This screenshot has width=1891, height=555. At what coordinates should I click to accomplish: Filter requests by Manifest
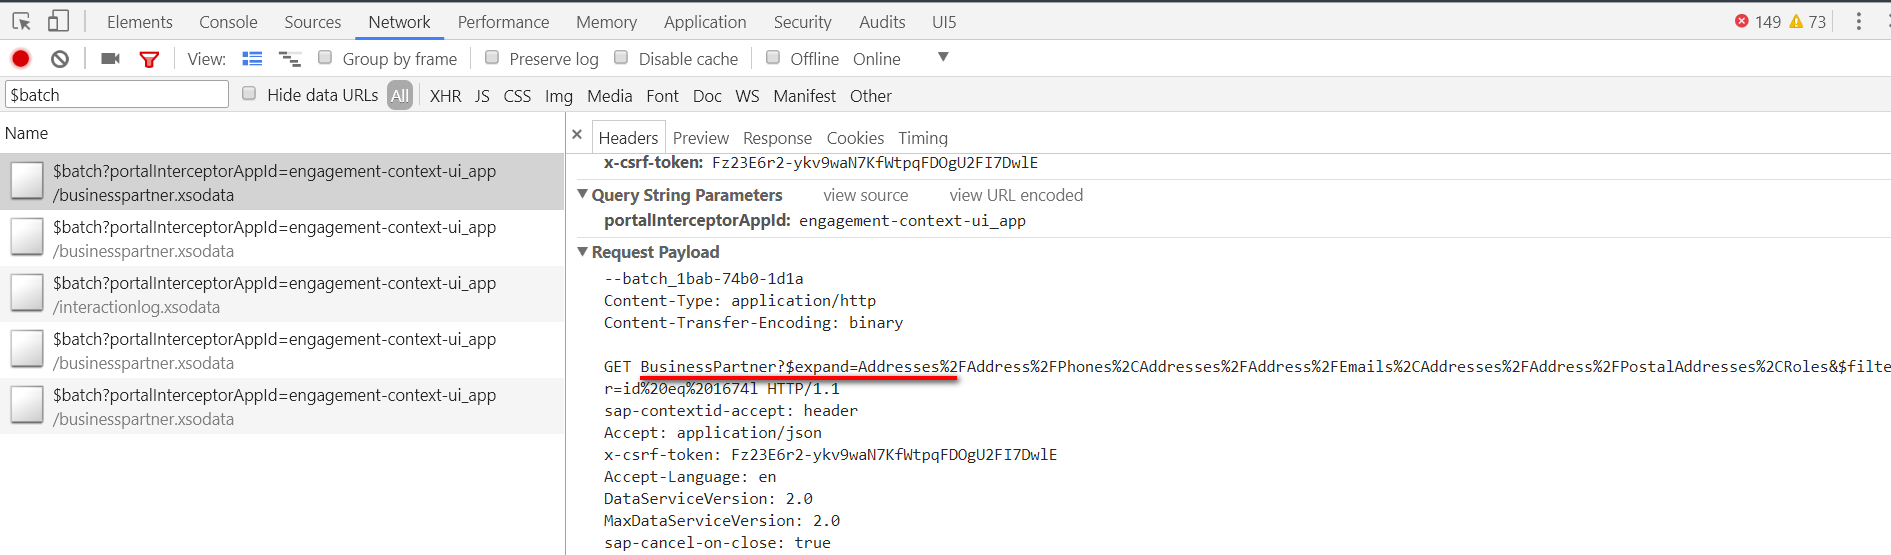click(804, 96)
